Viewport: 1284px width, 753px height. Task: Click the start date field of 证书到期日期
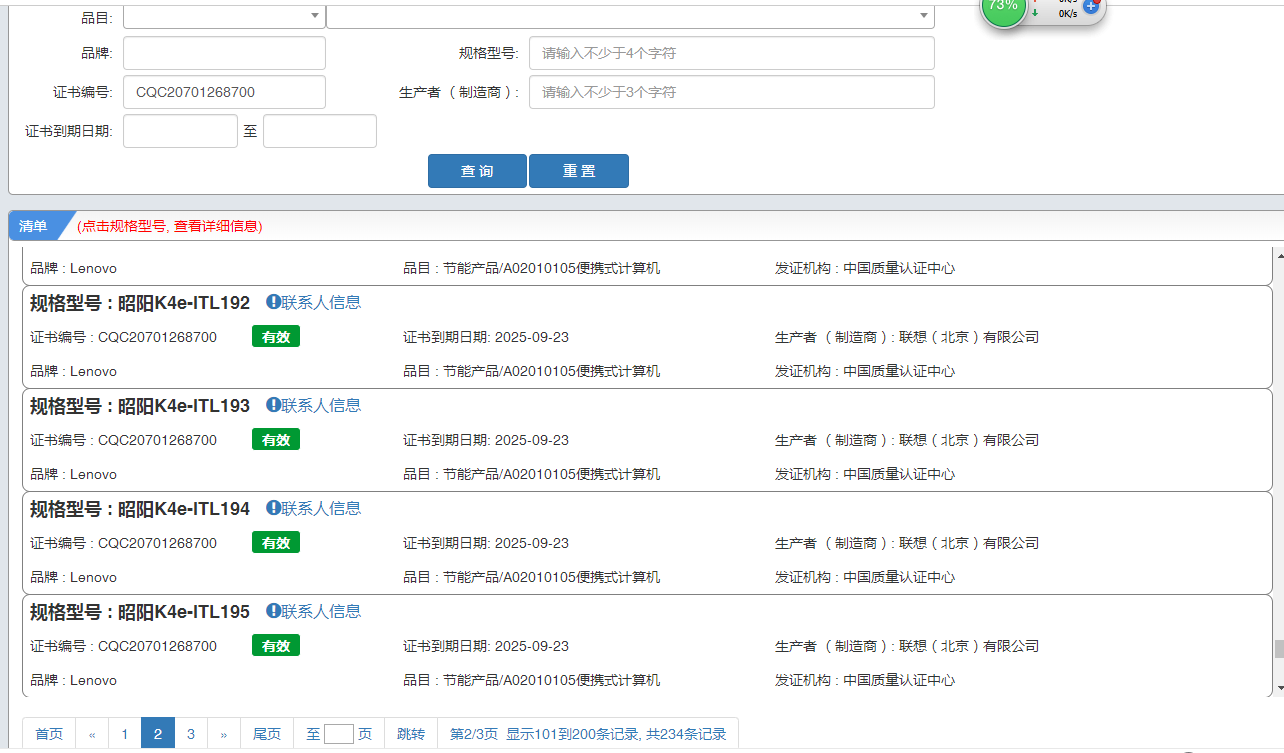[x=180, y=131]
